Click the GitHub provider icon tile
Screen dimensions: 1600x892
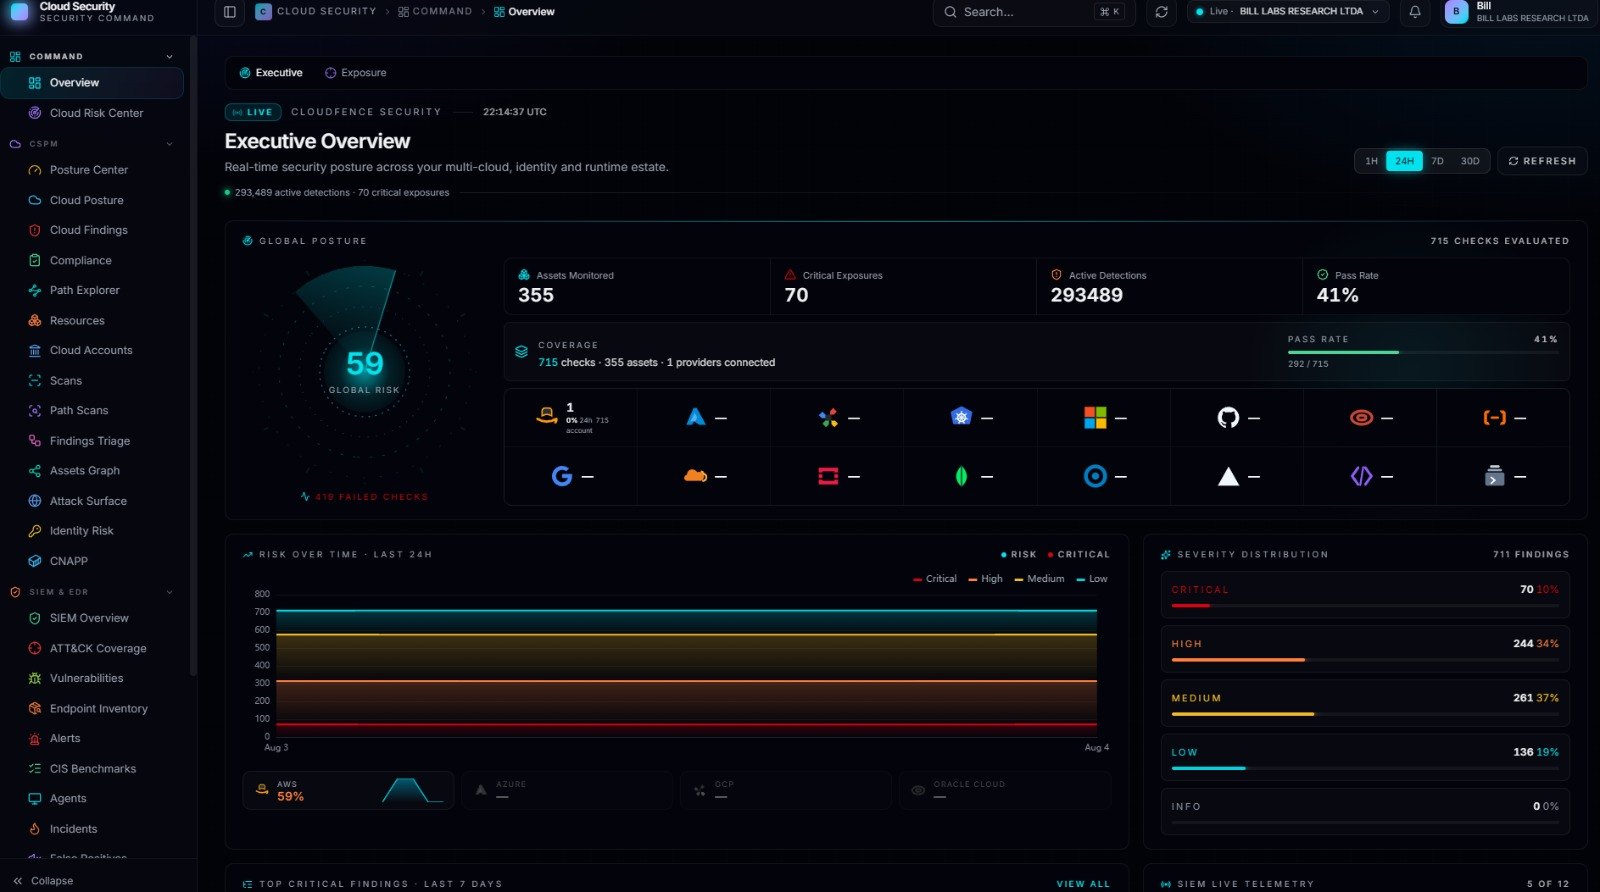(1228, 417)
